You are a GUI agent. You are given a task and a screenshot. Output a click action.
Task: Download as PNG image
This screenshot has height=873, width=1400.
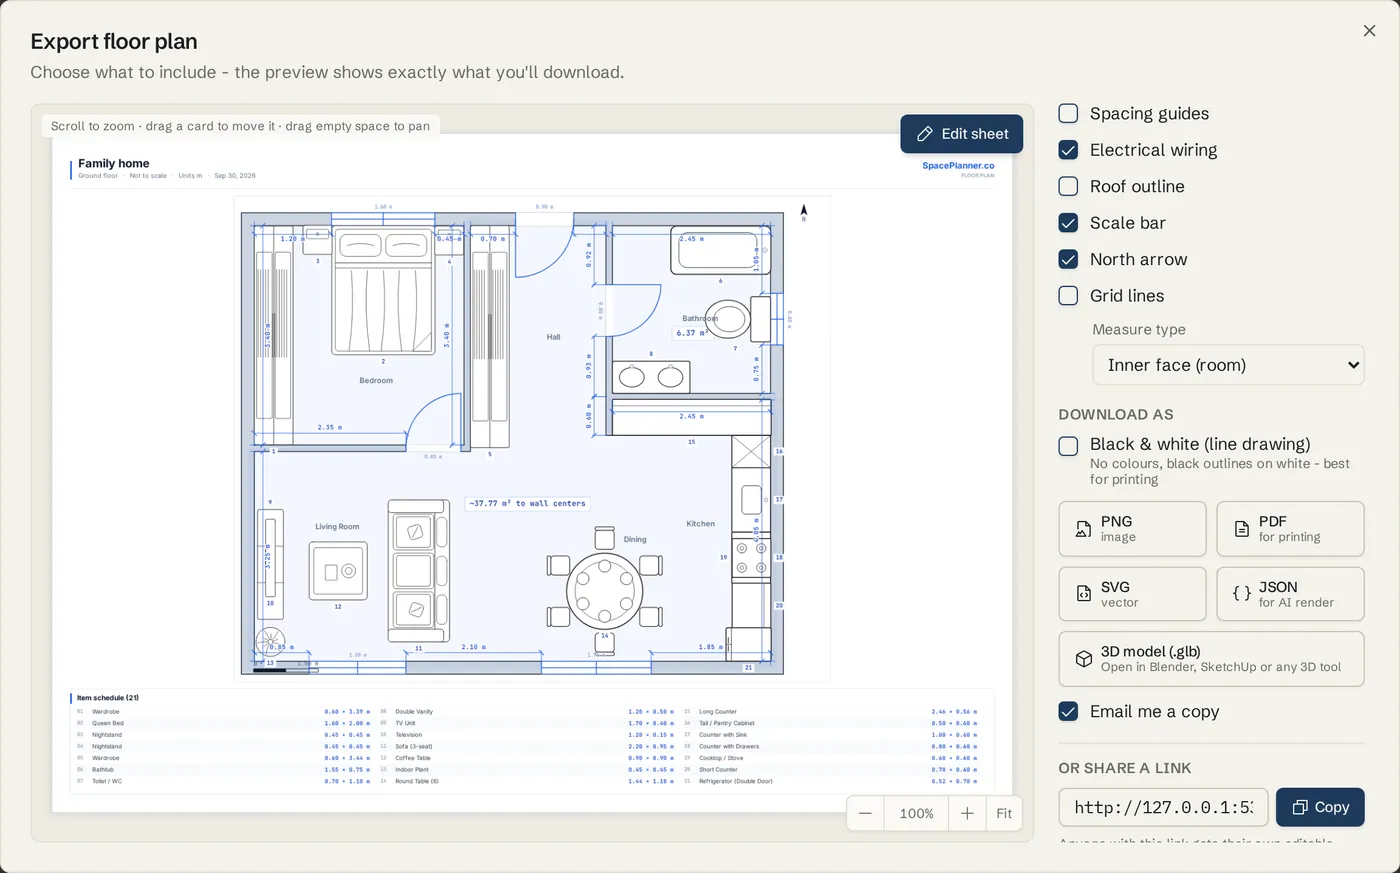coord(1132,529)
